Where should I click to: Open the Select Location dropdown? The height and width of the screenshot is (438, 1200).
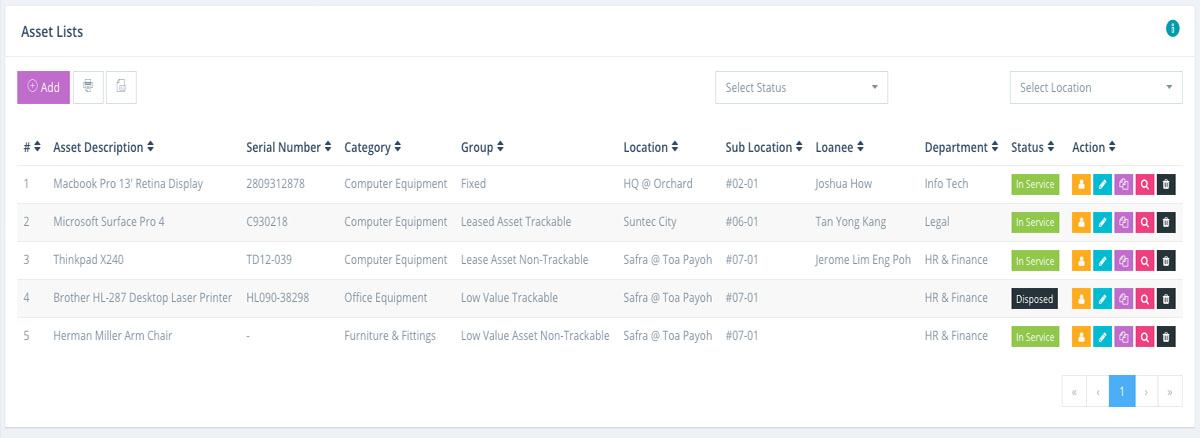tap(1096, 87)
